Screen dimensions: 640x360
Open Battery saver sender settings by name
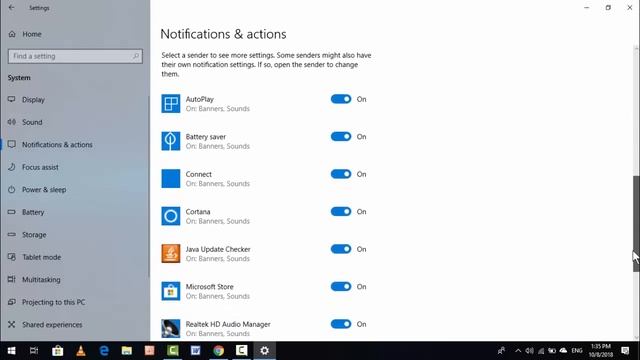(206, 137)
